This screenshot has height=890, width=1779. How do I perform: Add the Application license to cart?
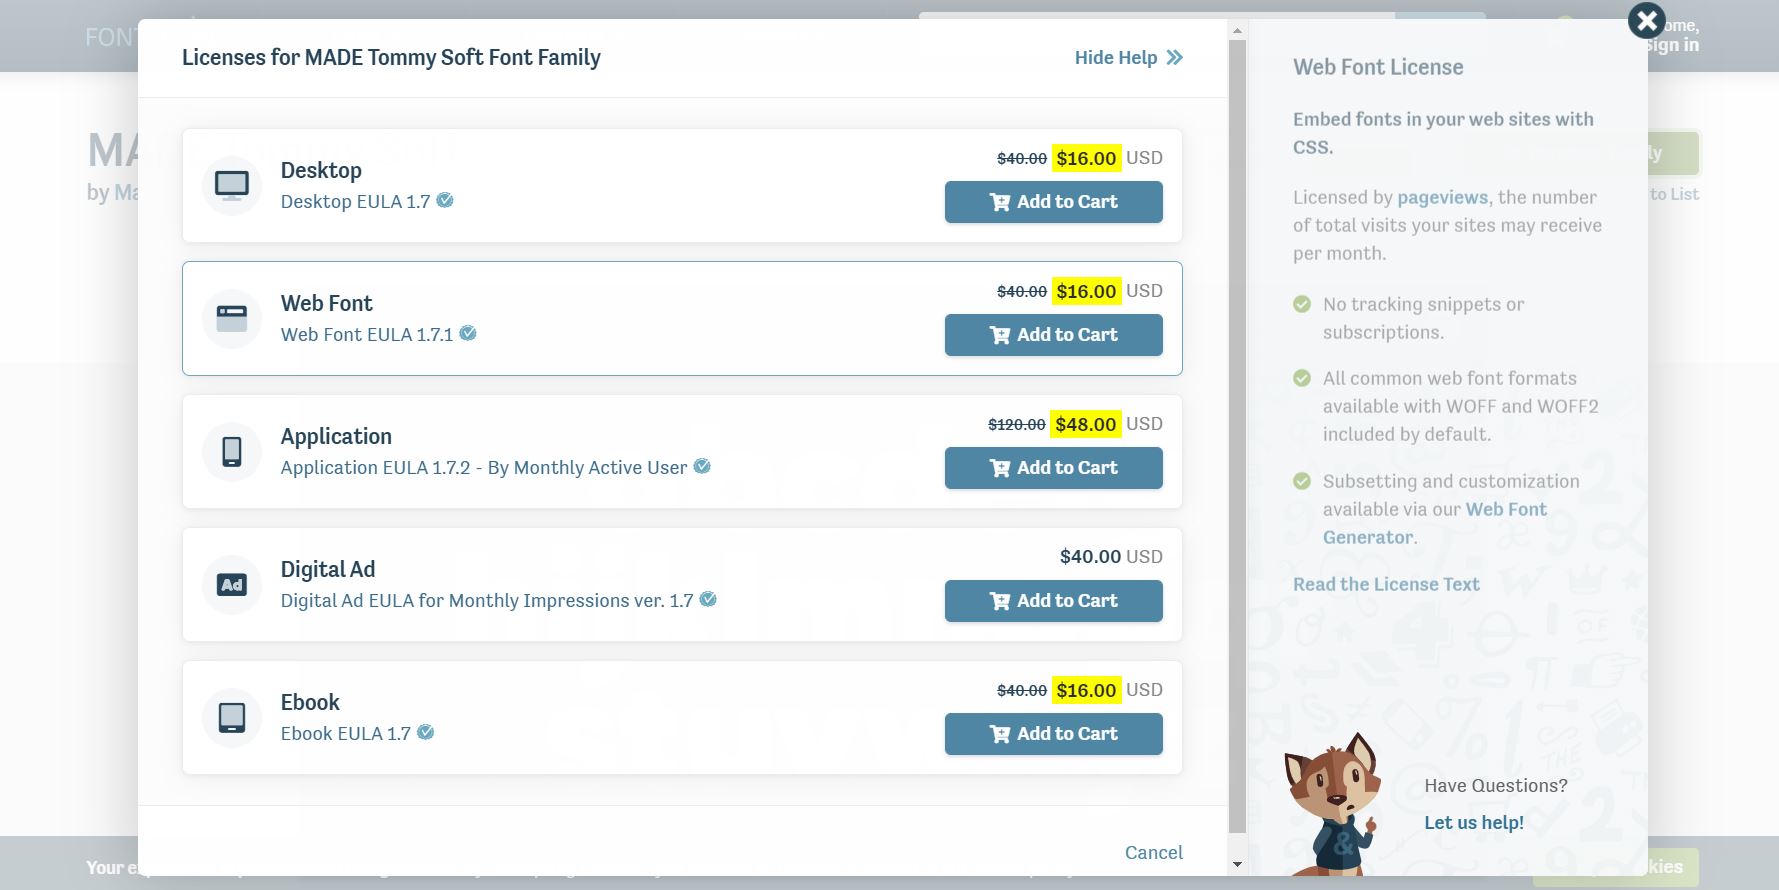[1054, 468]
